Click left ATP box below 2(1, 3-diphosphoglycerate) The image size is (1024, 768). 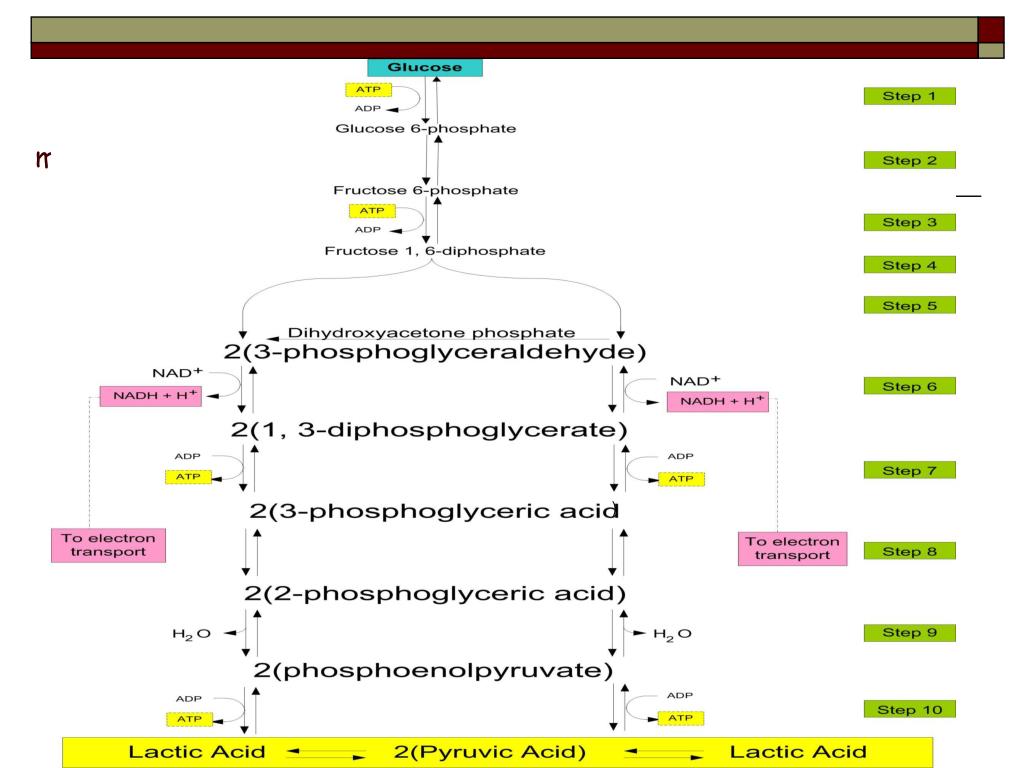point(188,477)
